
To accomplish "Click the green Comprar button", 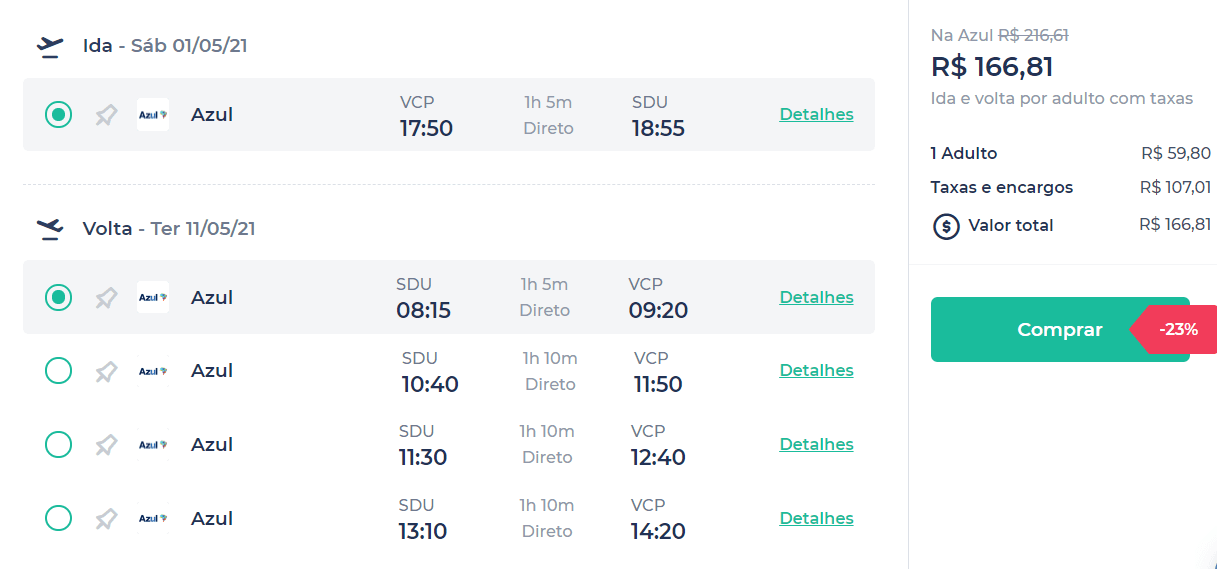I will pyautogui.click(x=1060, y=329).
